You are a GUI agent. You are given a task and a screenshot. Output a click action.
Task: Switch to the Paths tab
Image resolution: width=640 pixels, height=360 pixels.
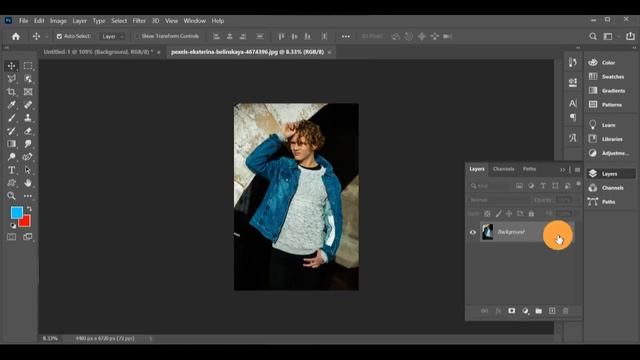tap(529, 169)
